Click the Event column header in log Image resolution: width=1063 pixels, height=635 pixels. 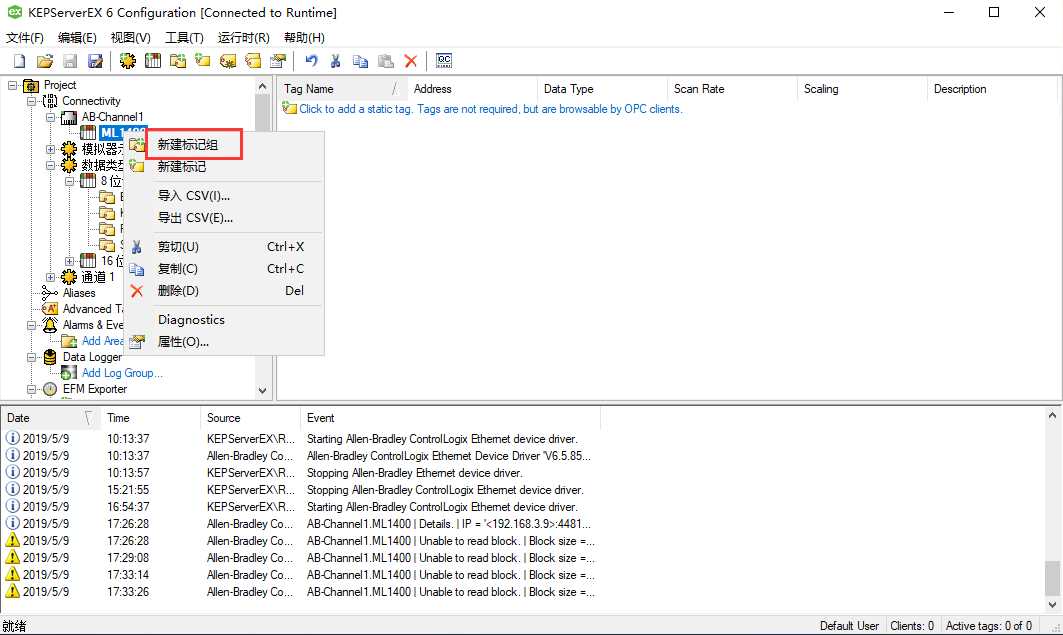tap(450, 418)
